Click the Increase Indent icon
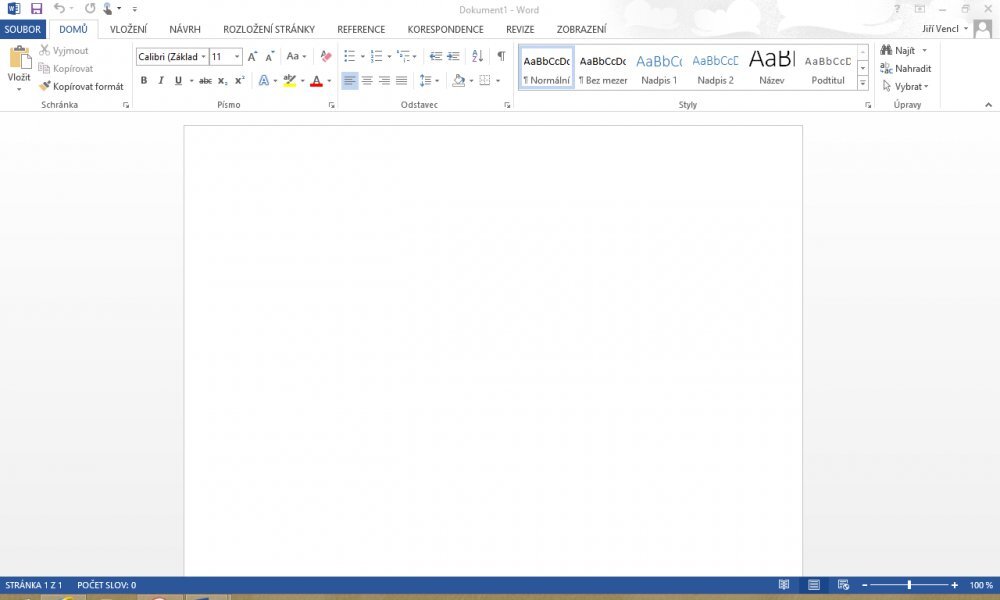Viewport: 1000px width, 600px height. pos(454,57)
